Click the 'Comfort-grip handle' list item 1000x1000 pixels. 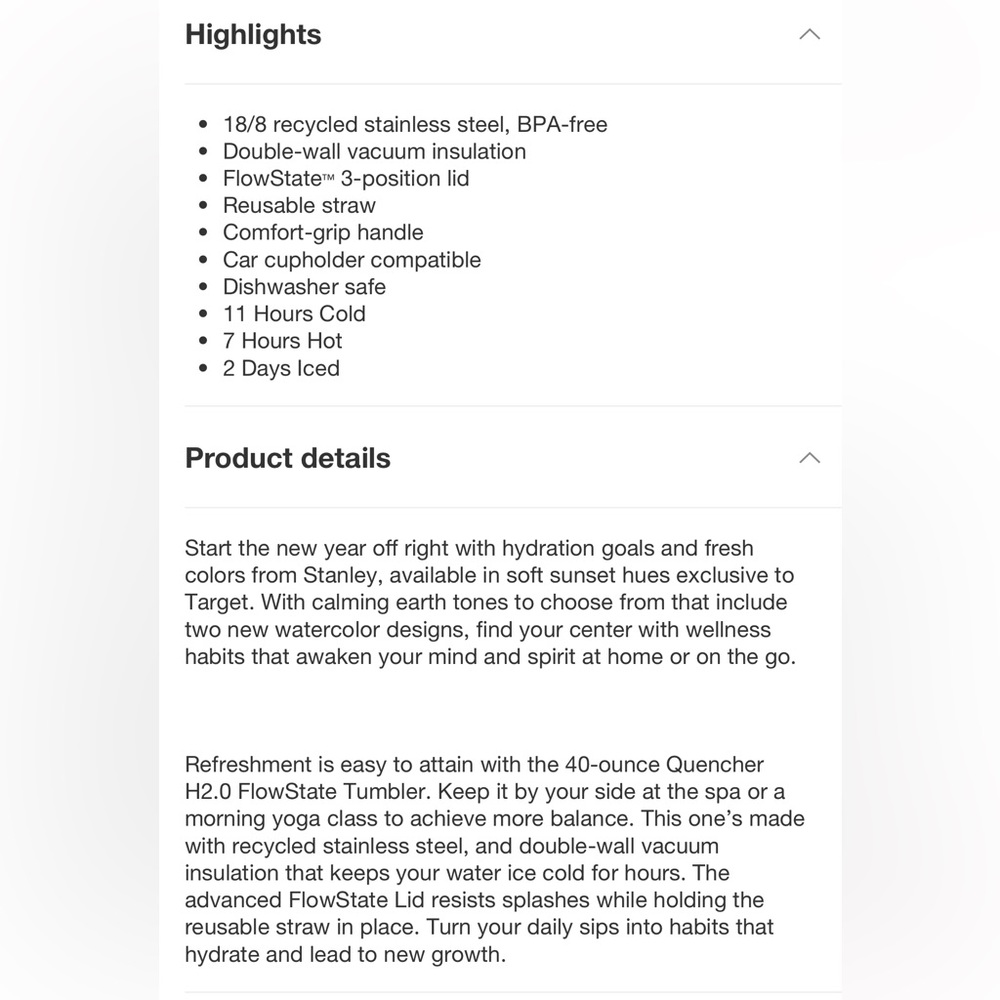(x=323, y=233)
